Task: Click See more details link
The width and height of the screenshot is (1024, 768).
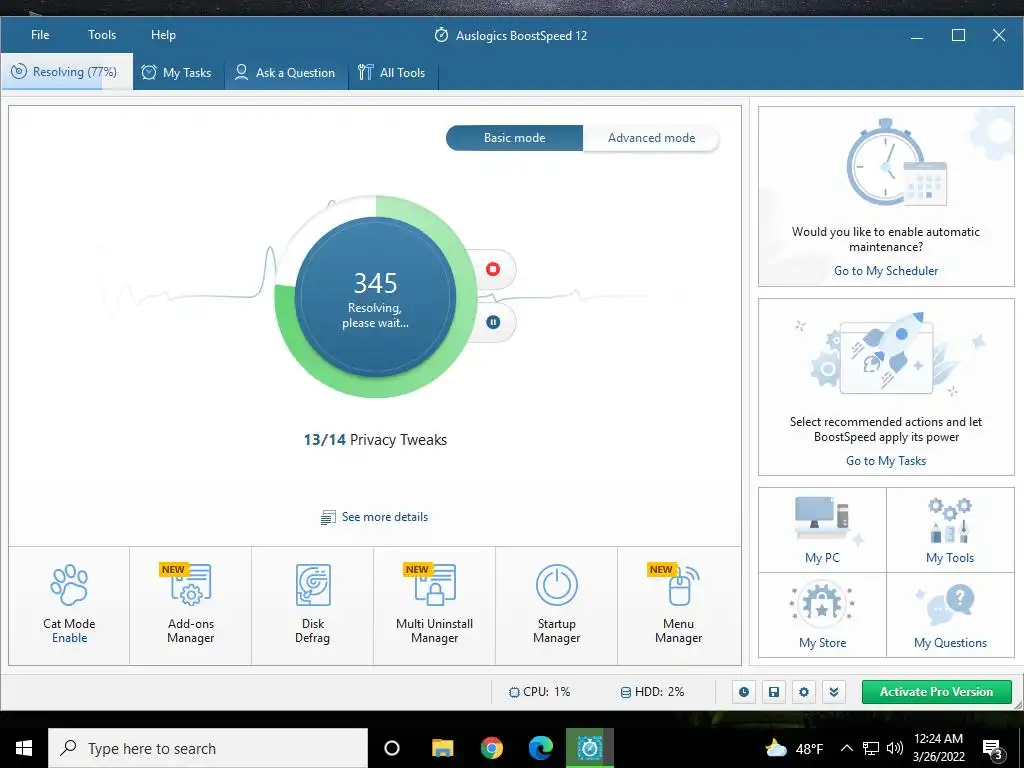Action: click(x=375, y=517)
